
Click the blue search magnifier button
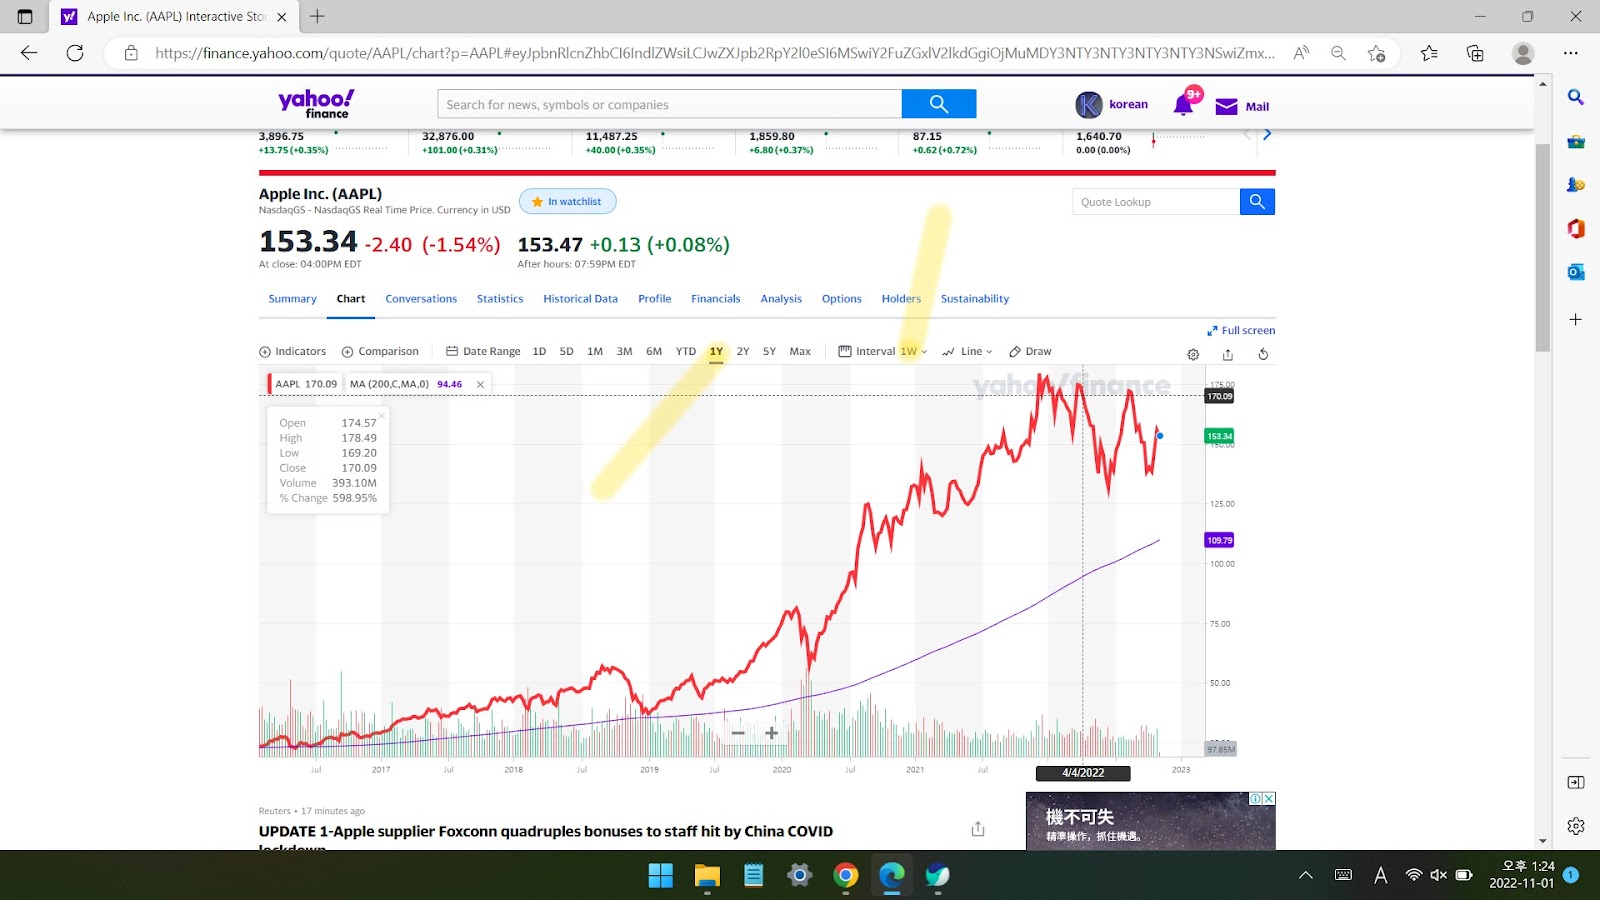pos(938,104)
